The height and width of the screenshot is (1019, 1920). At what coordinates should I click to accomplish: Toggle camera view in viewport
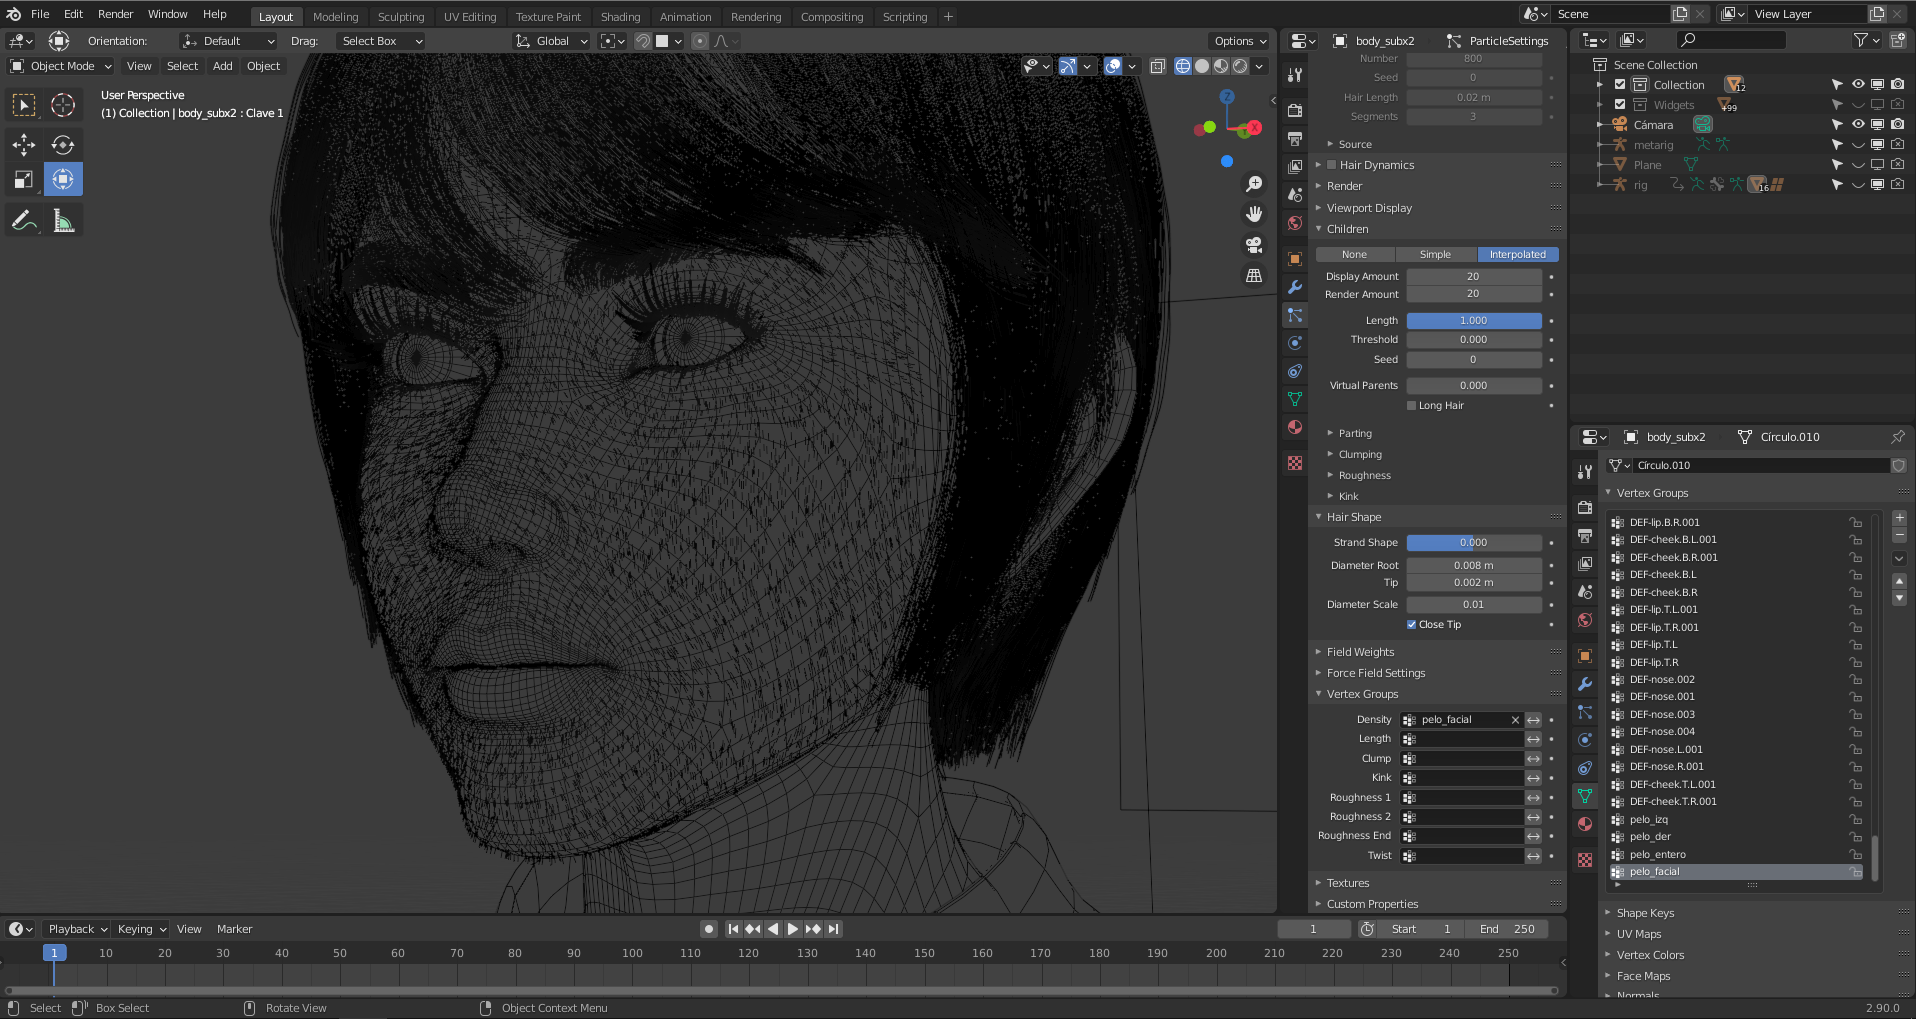(1253, 245)
